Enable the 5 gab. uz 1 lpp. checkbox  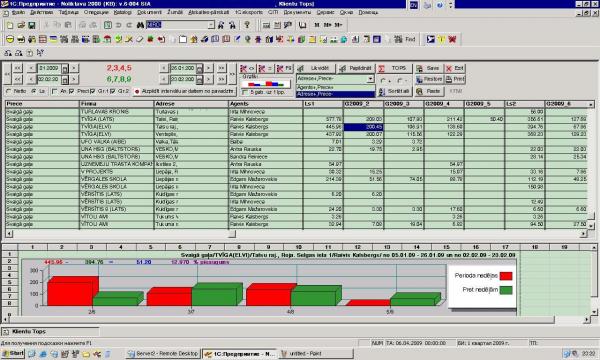245,92
